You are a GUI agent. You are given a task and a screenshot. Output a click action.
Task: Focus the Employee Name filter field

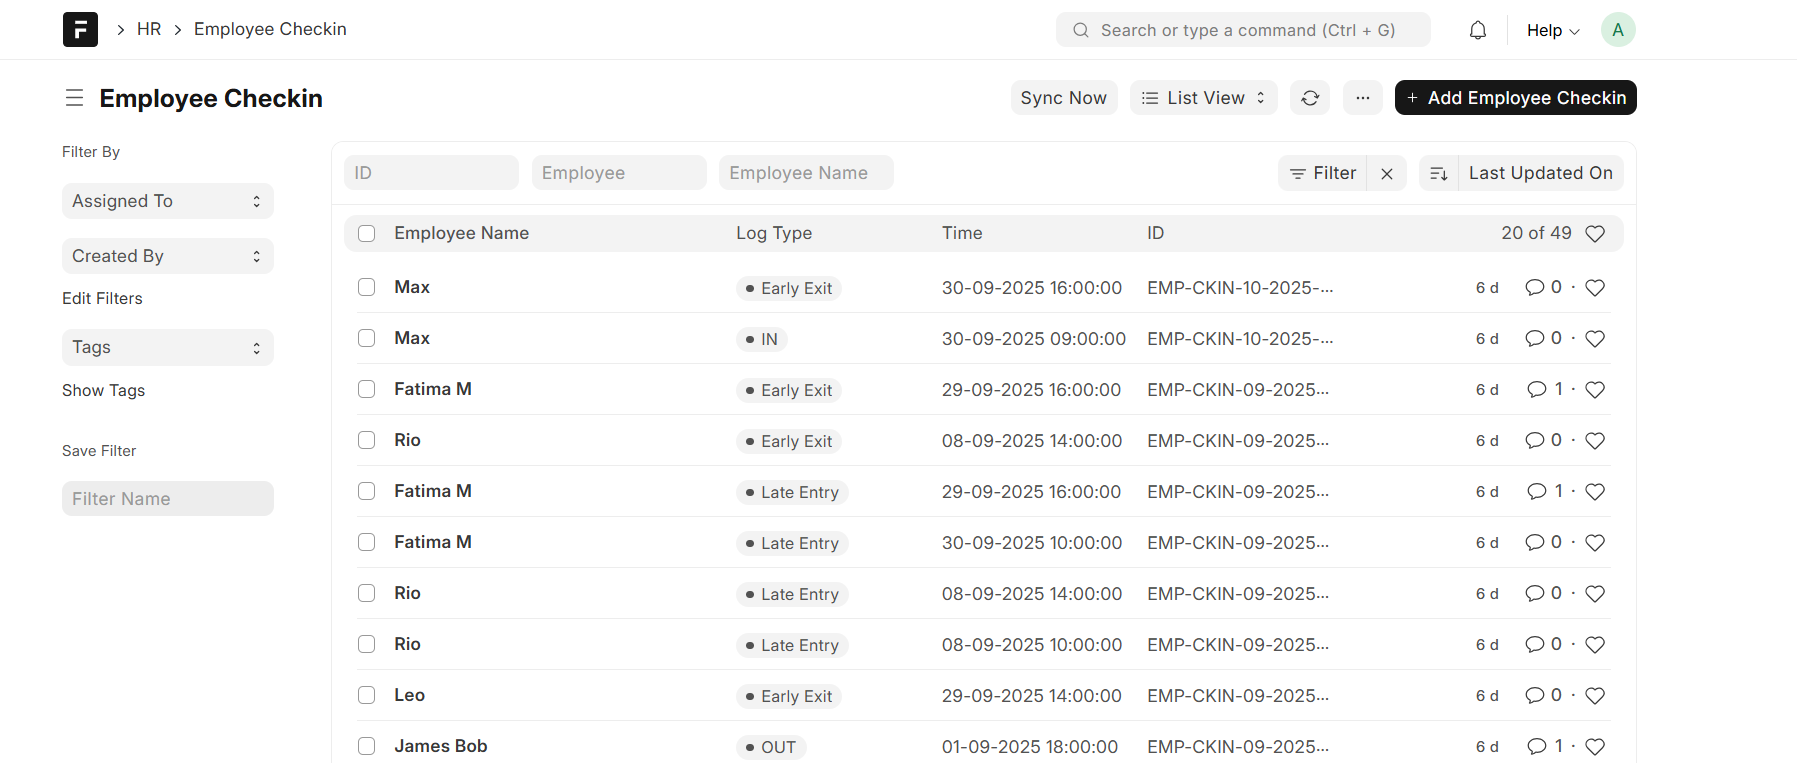805,173
